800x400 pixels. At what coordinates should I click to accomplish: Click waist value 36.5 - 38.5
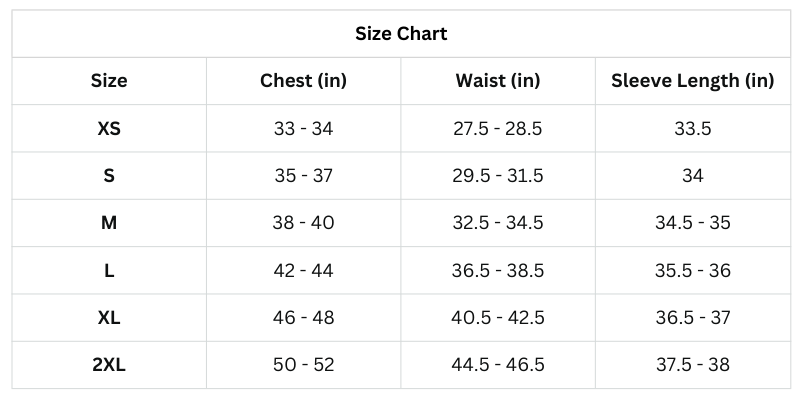click(497, 271)
